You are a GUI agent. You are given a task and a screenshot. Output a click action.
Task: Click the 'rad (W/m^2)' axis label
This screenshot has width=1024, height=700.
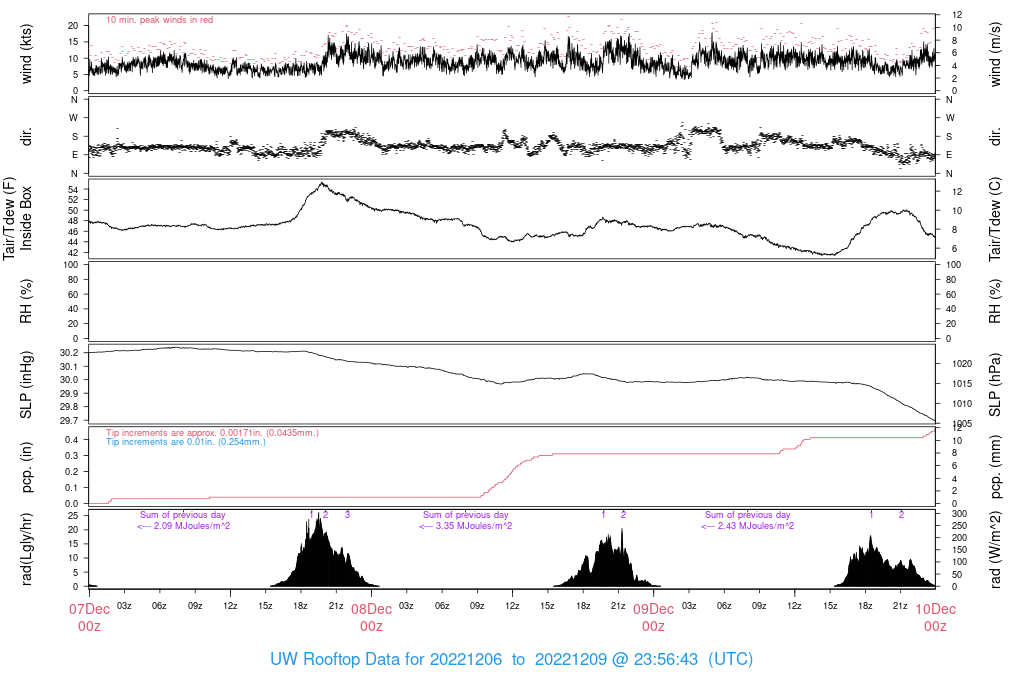(x=995, y=549)
